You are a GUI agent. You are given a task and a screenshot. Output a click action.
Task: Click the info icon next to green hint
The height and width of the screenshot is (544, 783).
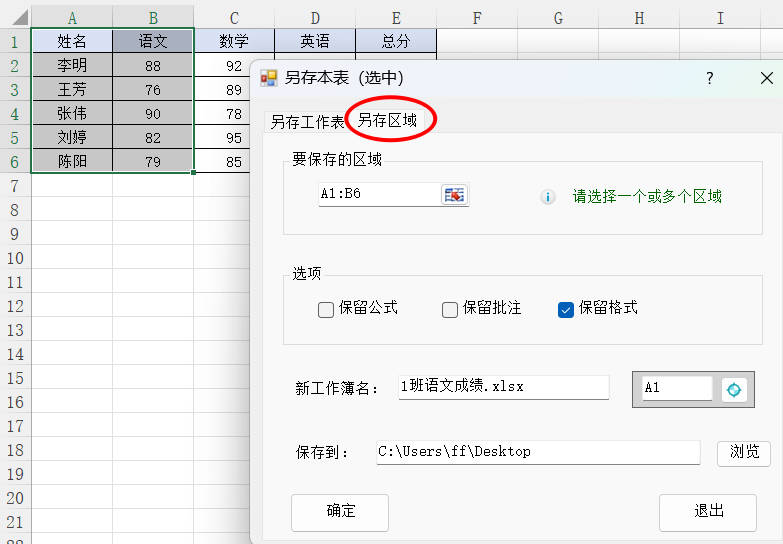click(547, 197)
